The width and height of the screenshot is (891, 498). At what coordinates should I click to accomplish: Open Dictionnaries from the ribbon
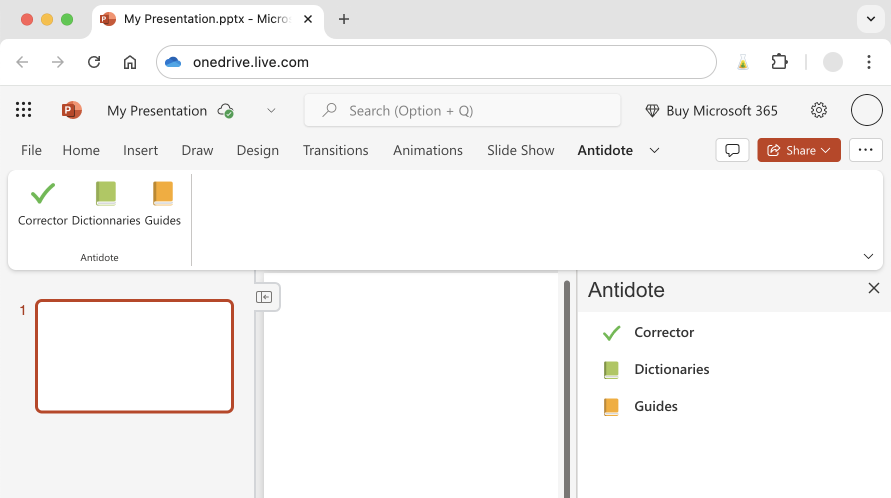pos(106,194)
